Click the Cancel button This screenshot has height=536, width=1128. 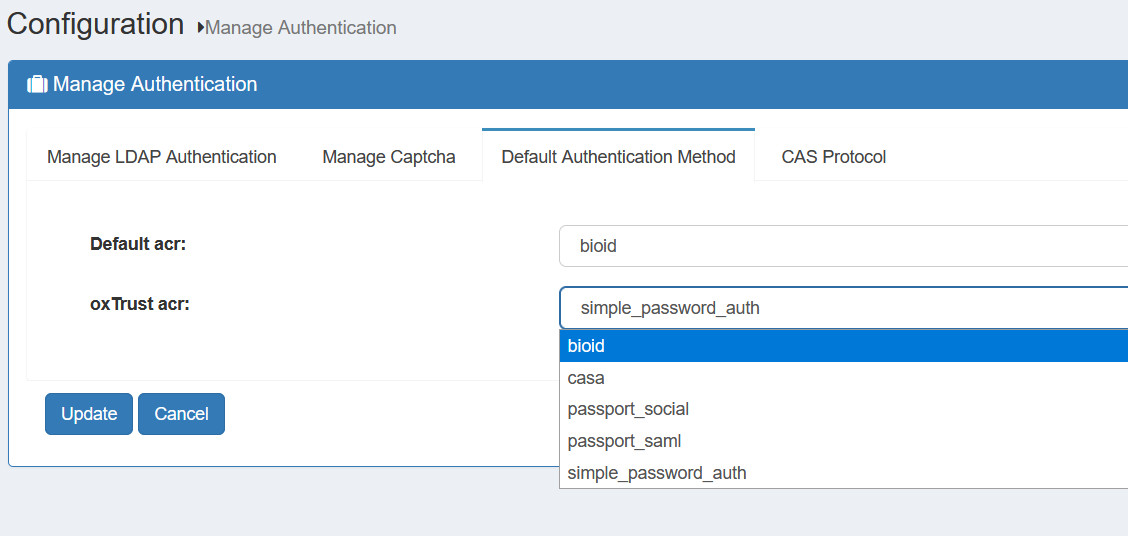[x=181, y=414]
